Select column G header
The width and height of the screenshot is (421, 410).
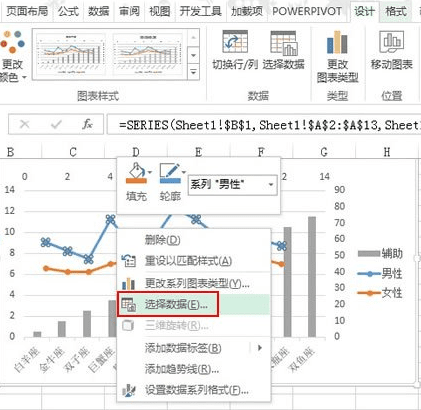click(324, 152)
